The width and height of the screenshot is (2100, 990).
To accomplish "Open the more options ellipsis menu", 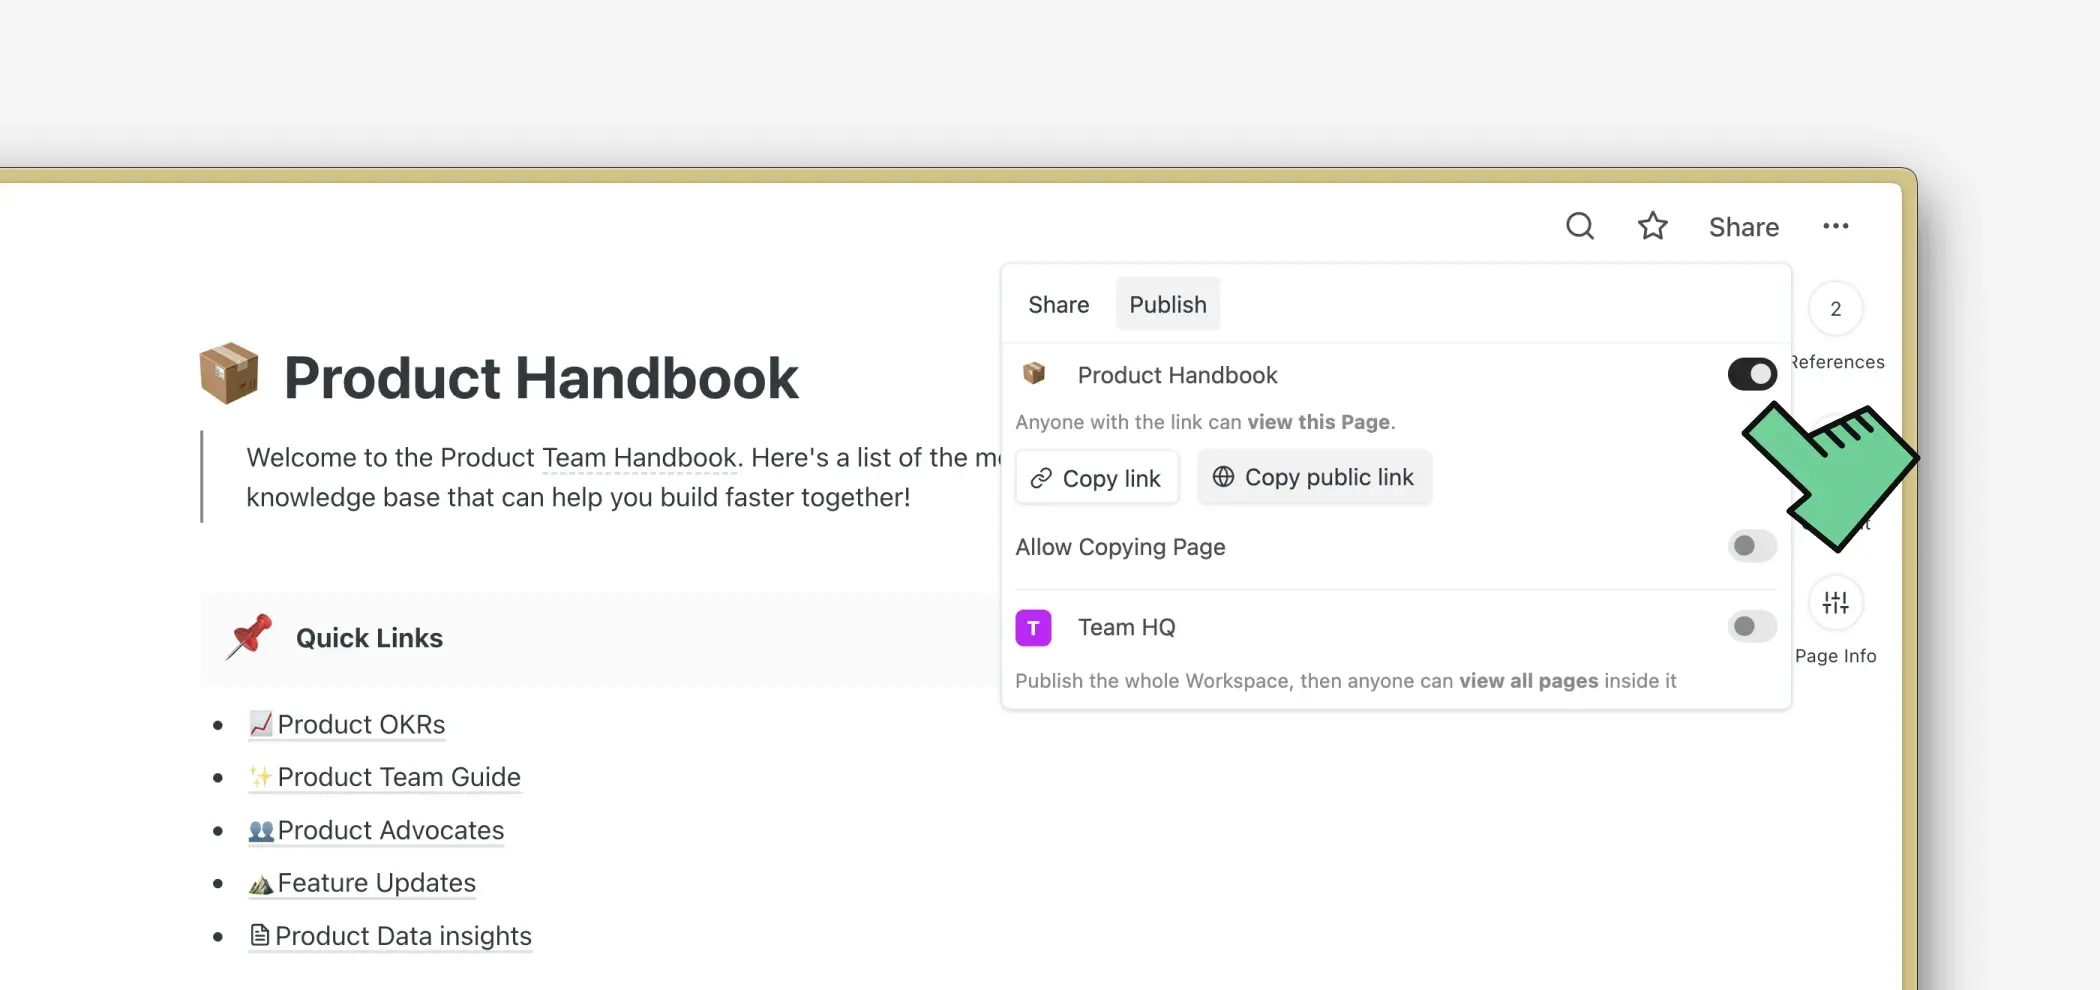I will point(1836,226).
